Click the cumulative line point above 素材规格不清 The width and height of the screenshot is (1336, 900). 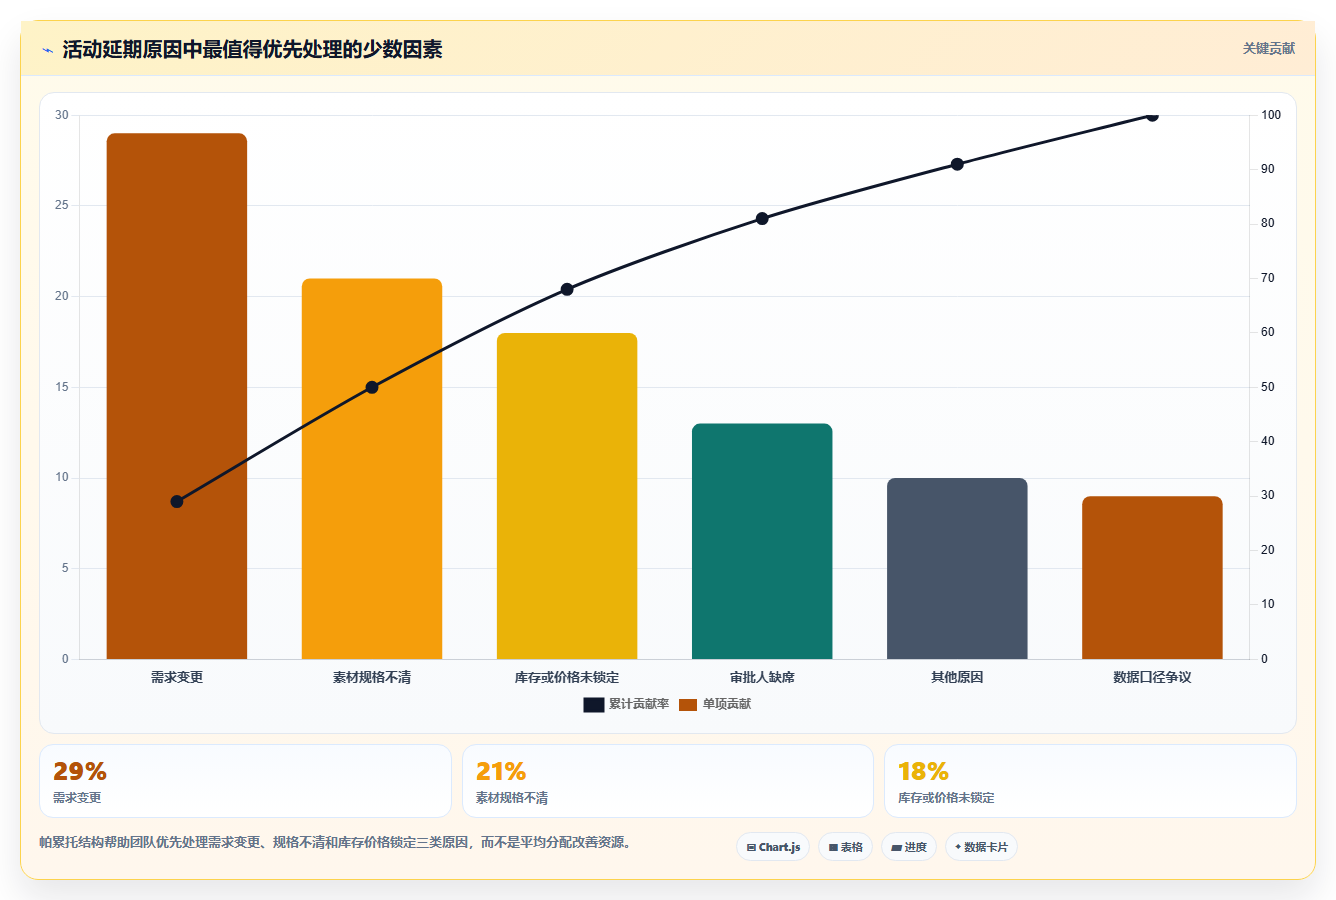click(372, 387)
